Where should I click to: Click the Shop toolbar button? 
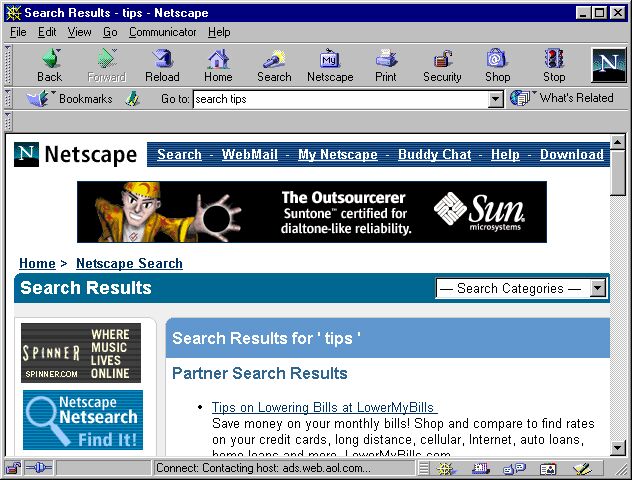(497, 65)
